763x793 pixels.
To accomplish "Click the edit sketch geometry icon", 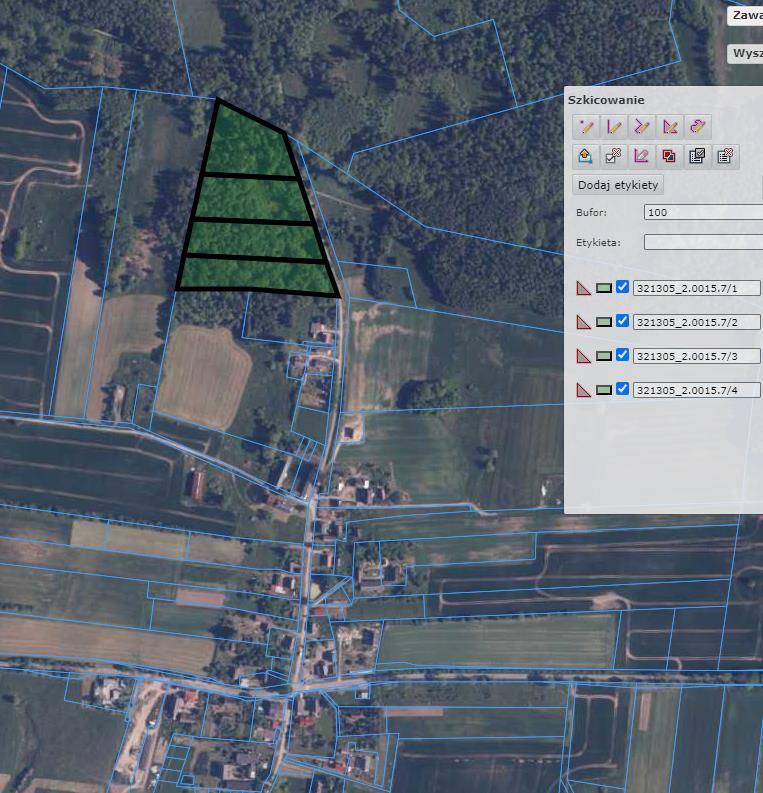I will coord(642,156).
